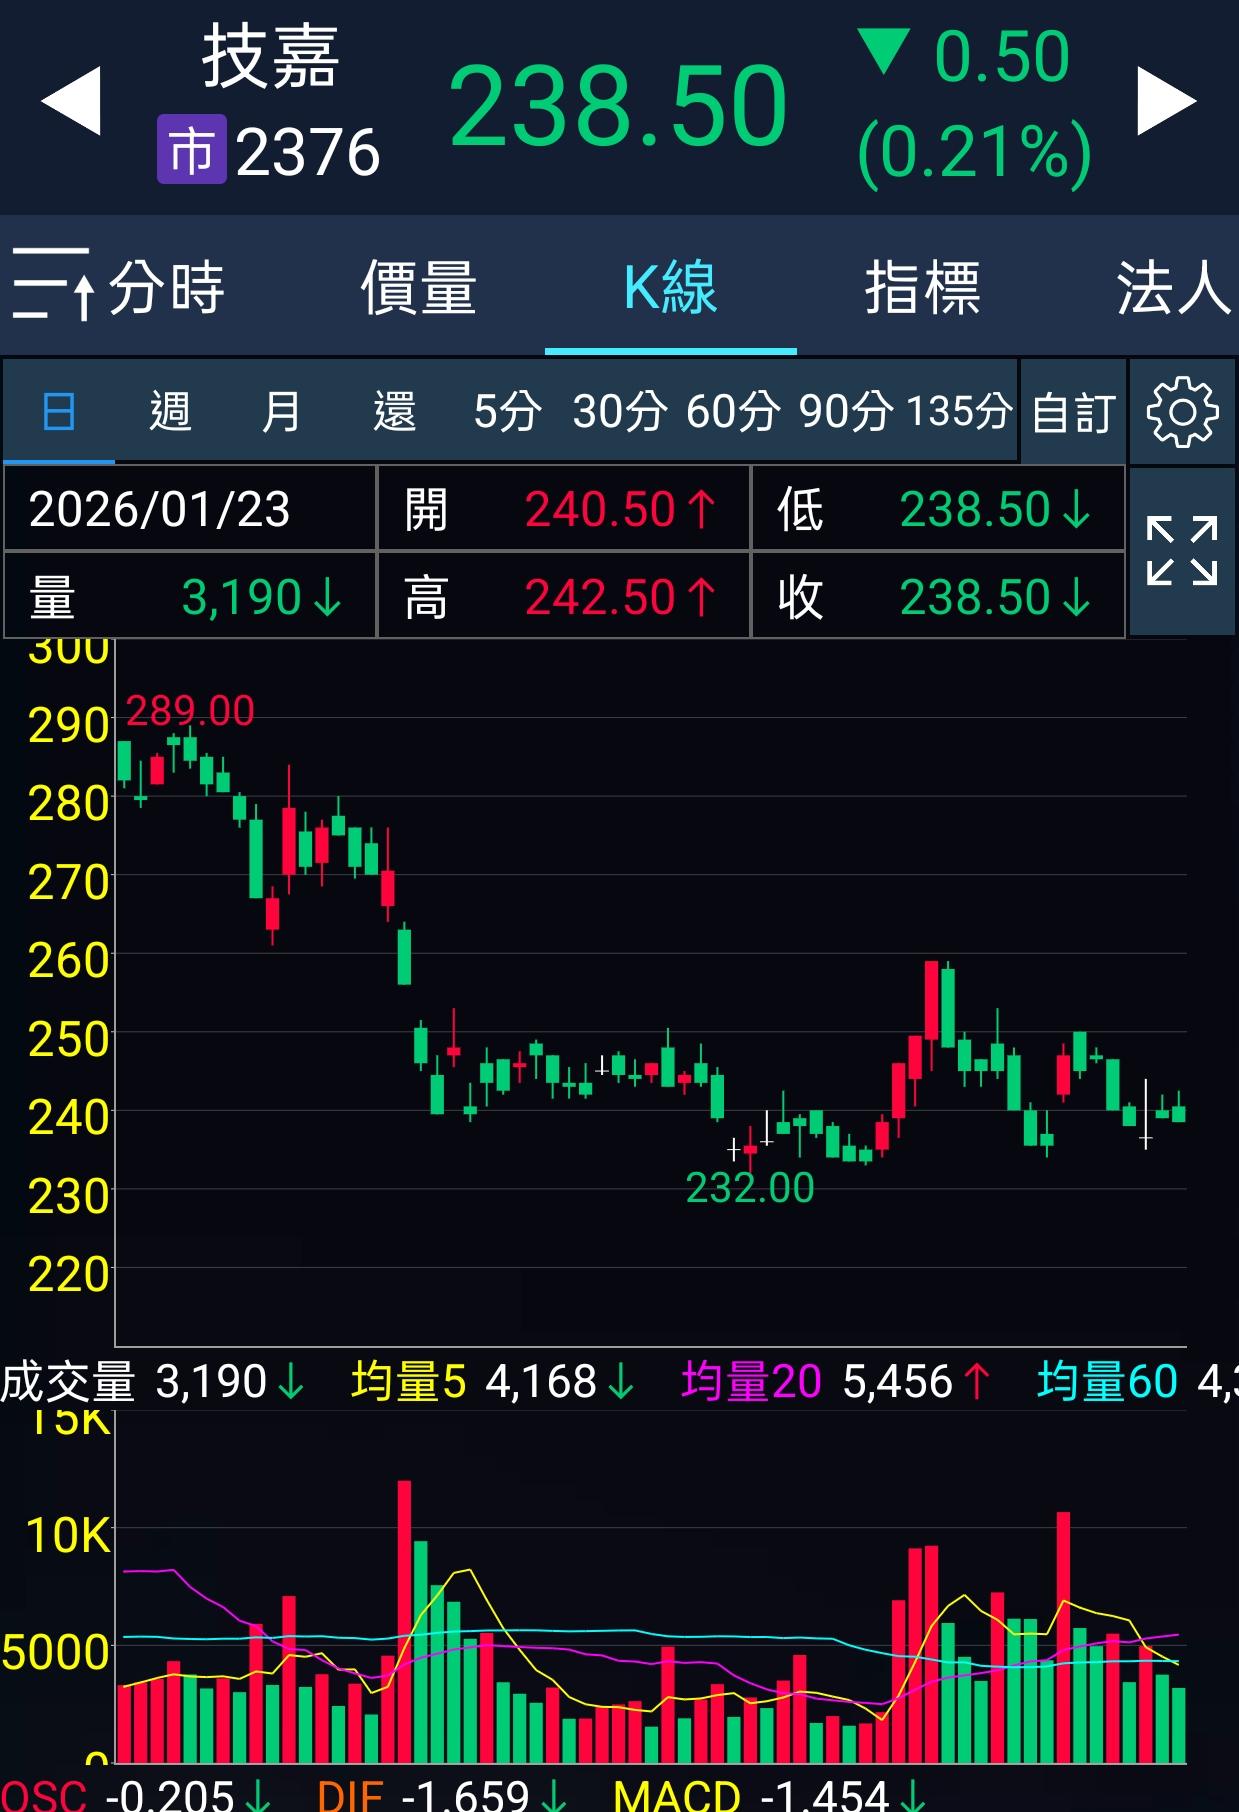Select the K線 tab
Image resolution: width=1239 pixels, height=1812 pixels.
pos(670,288)
